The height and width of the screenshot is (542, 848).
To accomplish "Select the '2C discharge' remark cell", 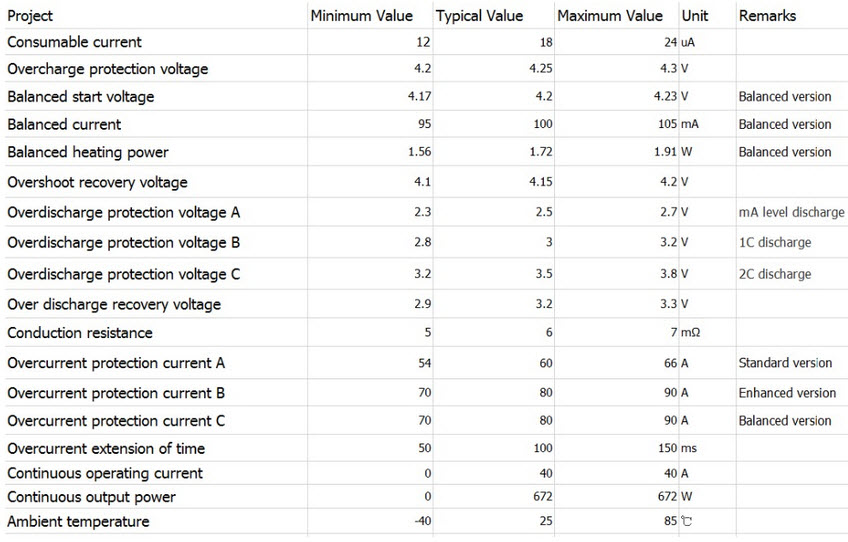I will coord(775,275).
